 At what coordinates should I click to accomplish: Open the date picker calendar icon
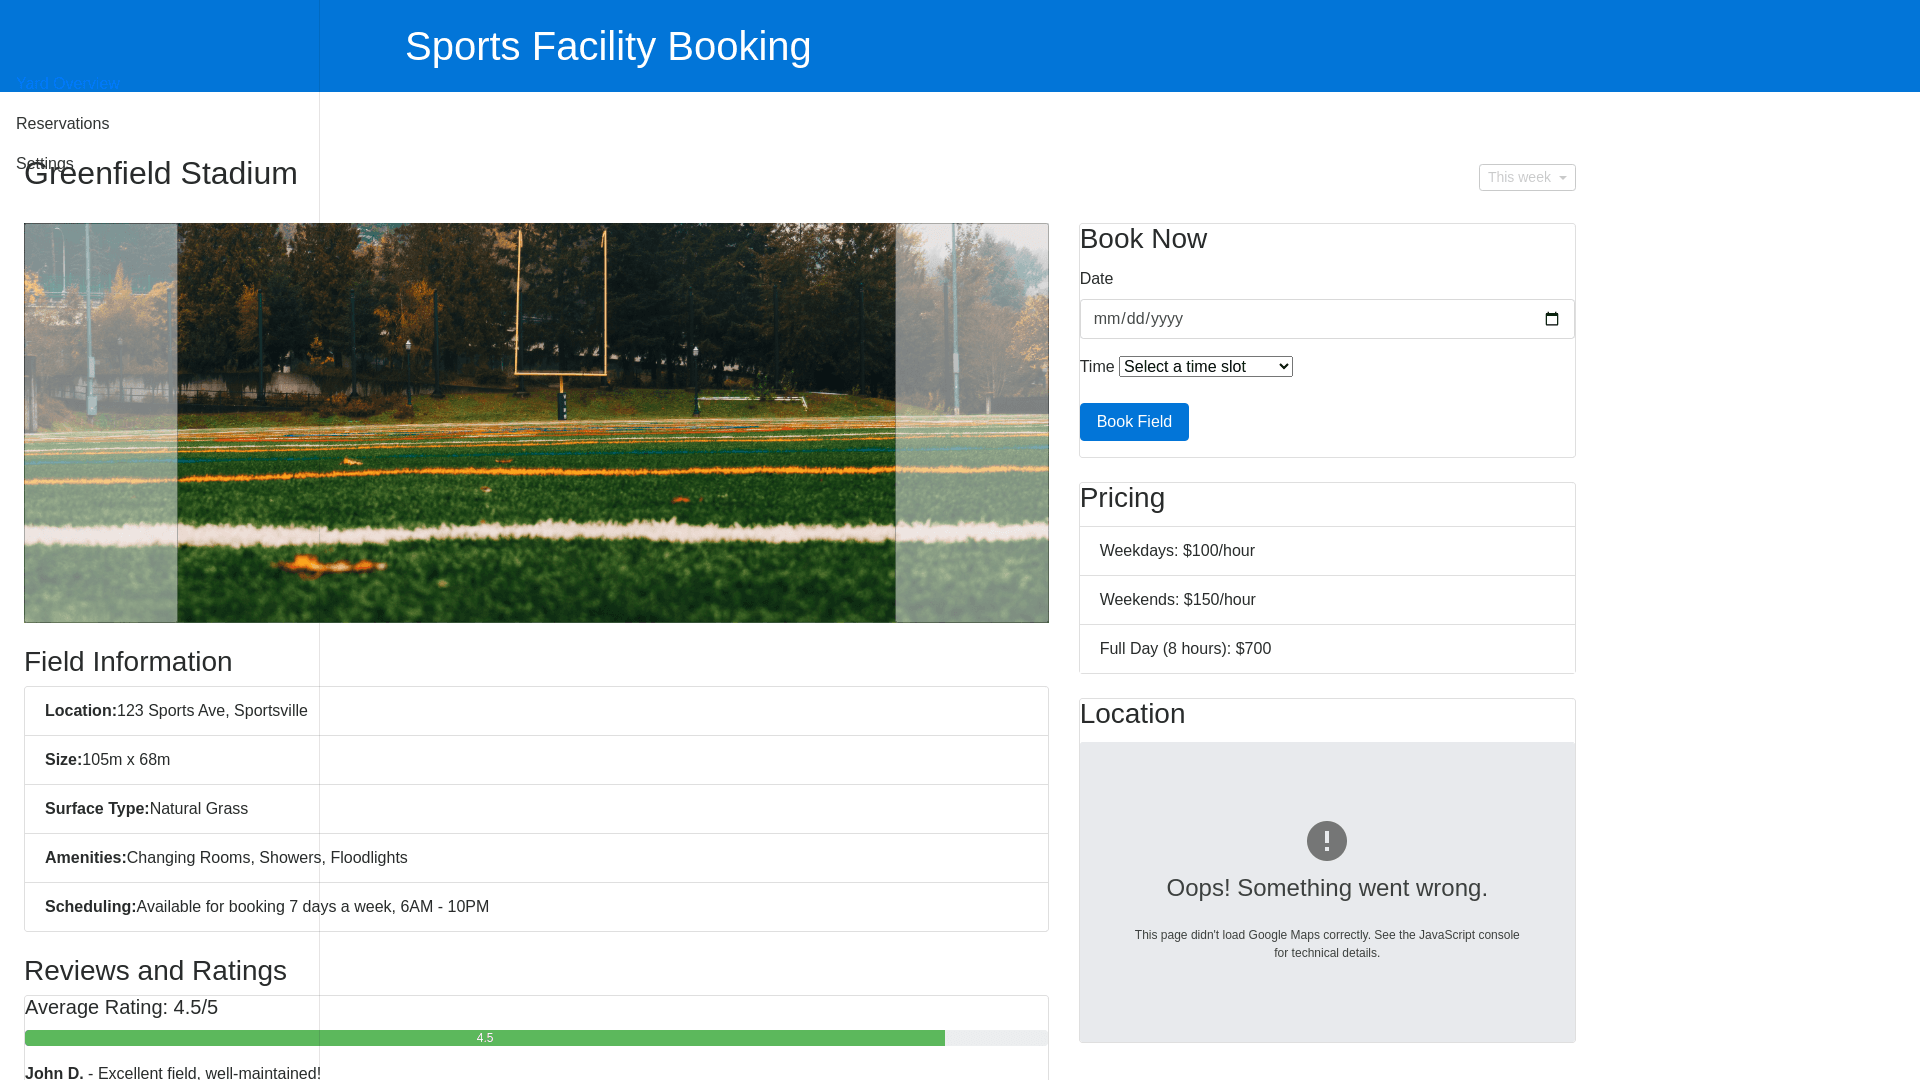pos(1551,319)
